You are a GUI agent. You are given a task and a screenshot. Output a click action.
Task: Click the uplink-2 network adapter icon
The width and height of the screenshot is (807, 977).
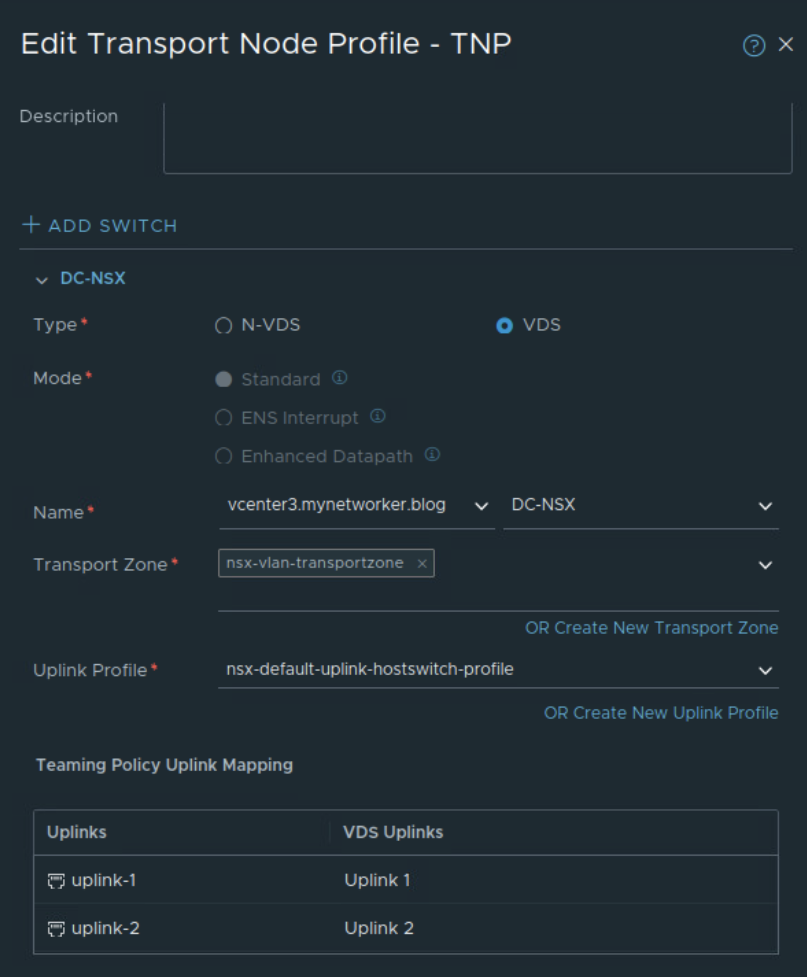tap(54, 929)
